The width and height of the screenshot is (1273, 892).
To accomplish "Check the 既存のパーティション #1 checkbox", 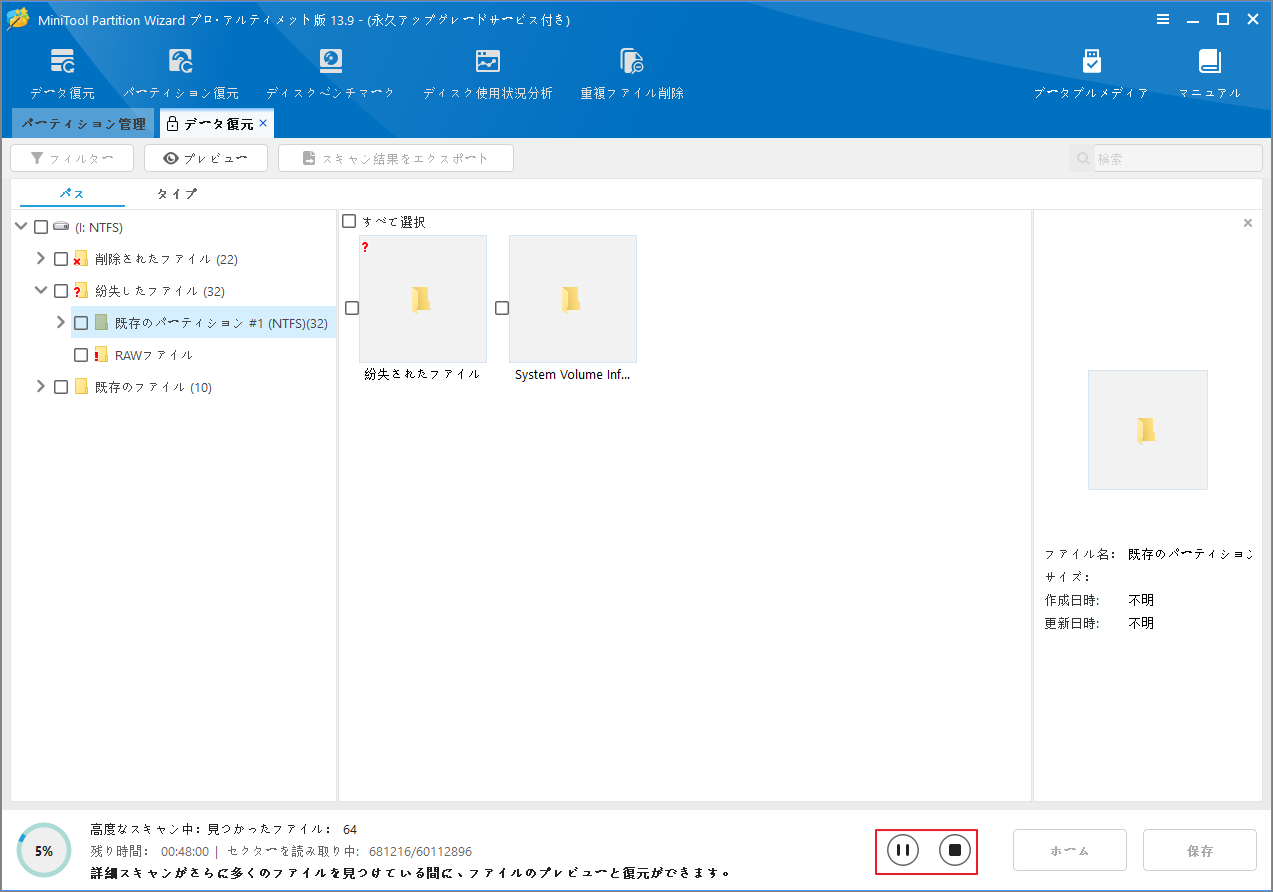I will click(x=81, y=323).
